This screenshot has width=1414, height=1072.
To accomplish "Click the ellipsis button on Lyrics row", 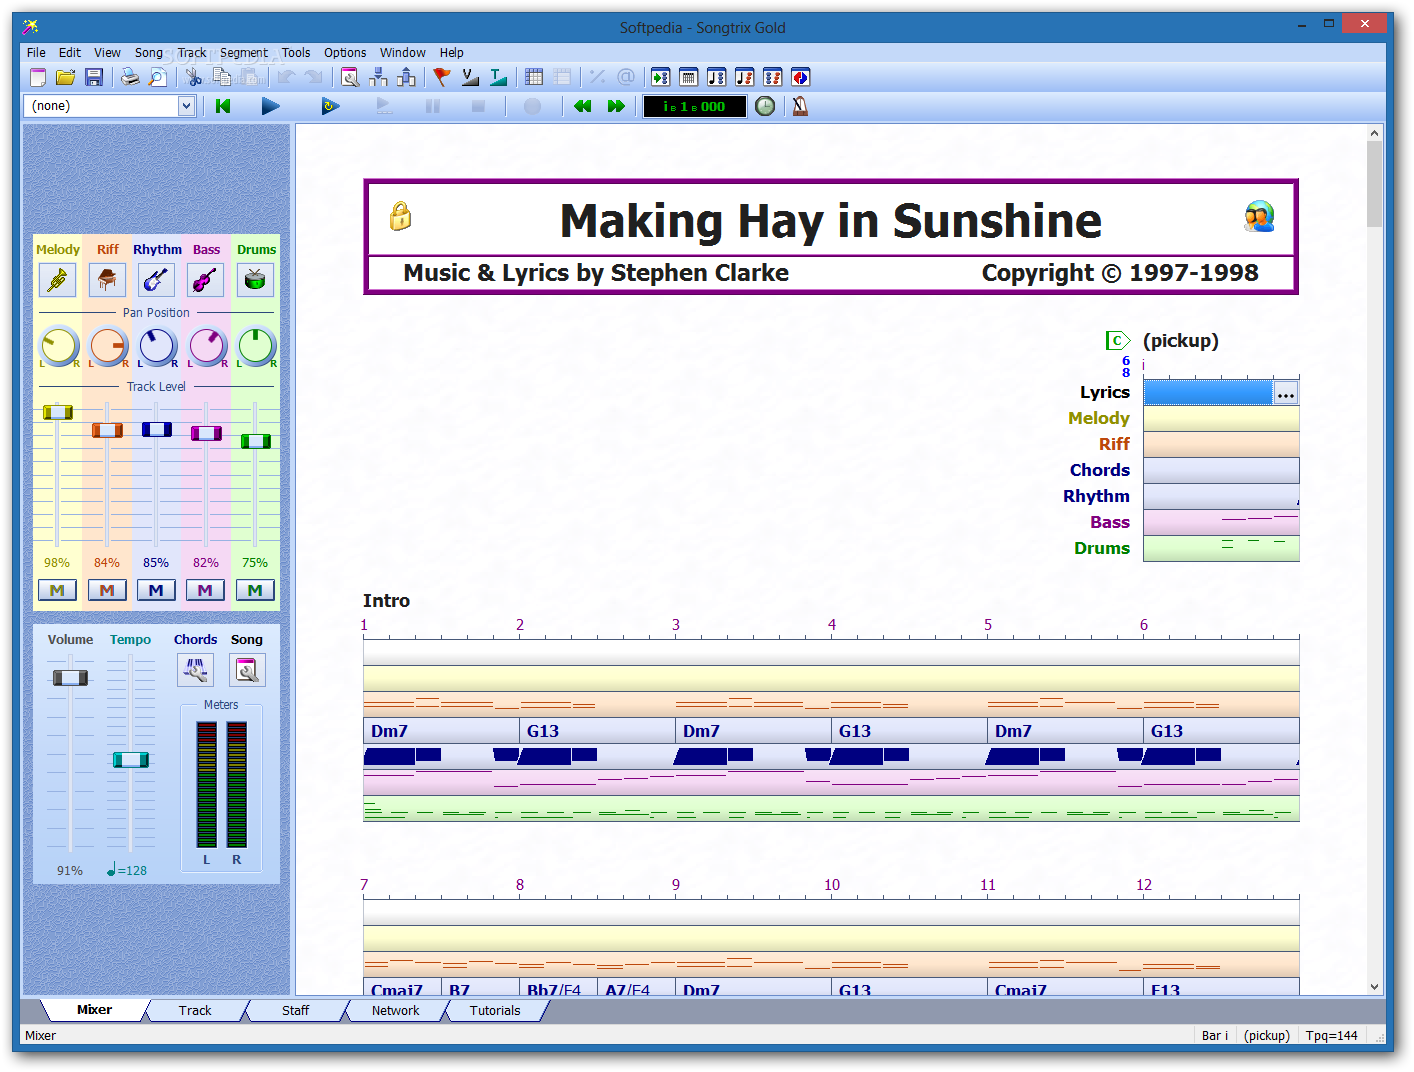I will [x=1285, y=393].
